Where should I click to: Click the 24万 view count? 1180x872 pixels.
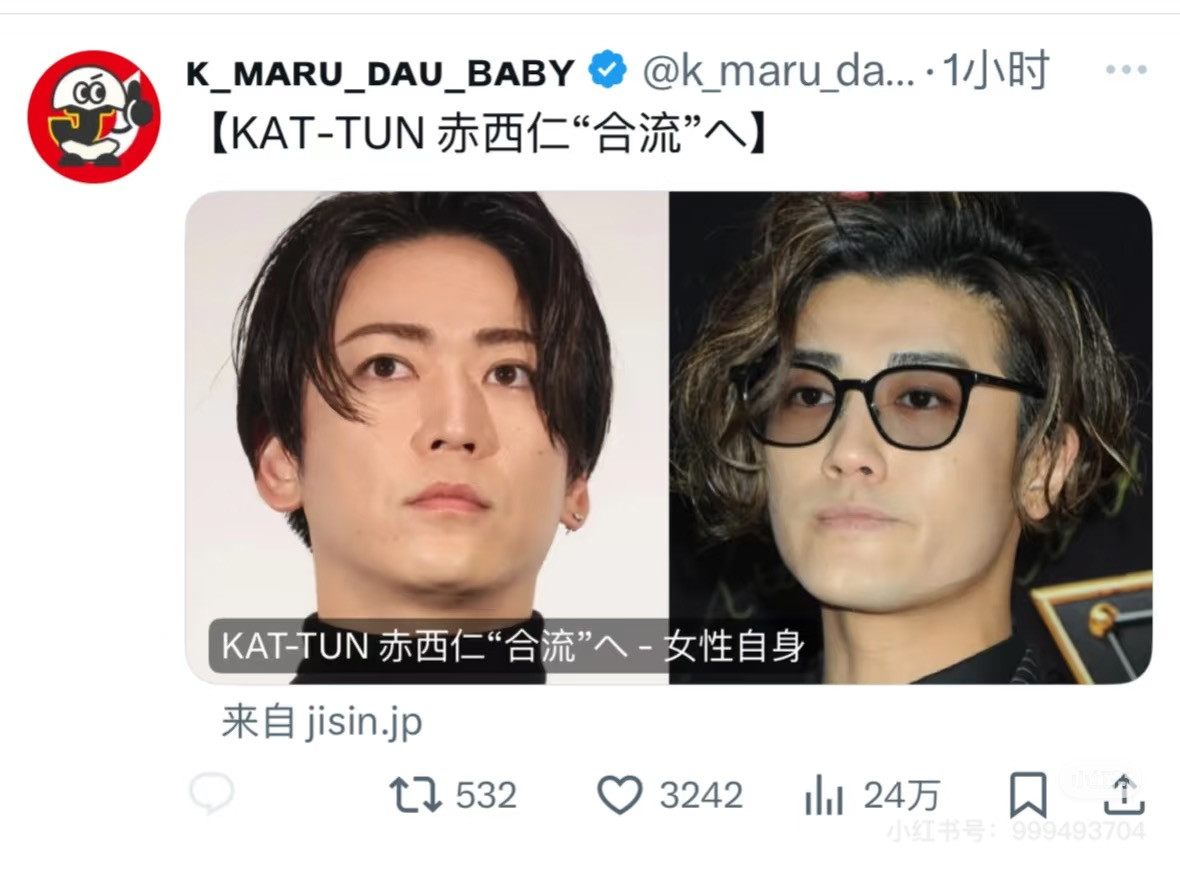click(x=902, y=796)
